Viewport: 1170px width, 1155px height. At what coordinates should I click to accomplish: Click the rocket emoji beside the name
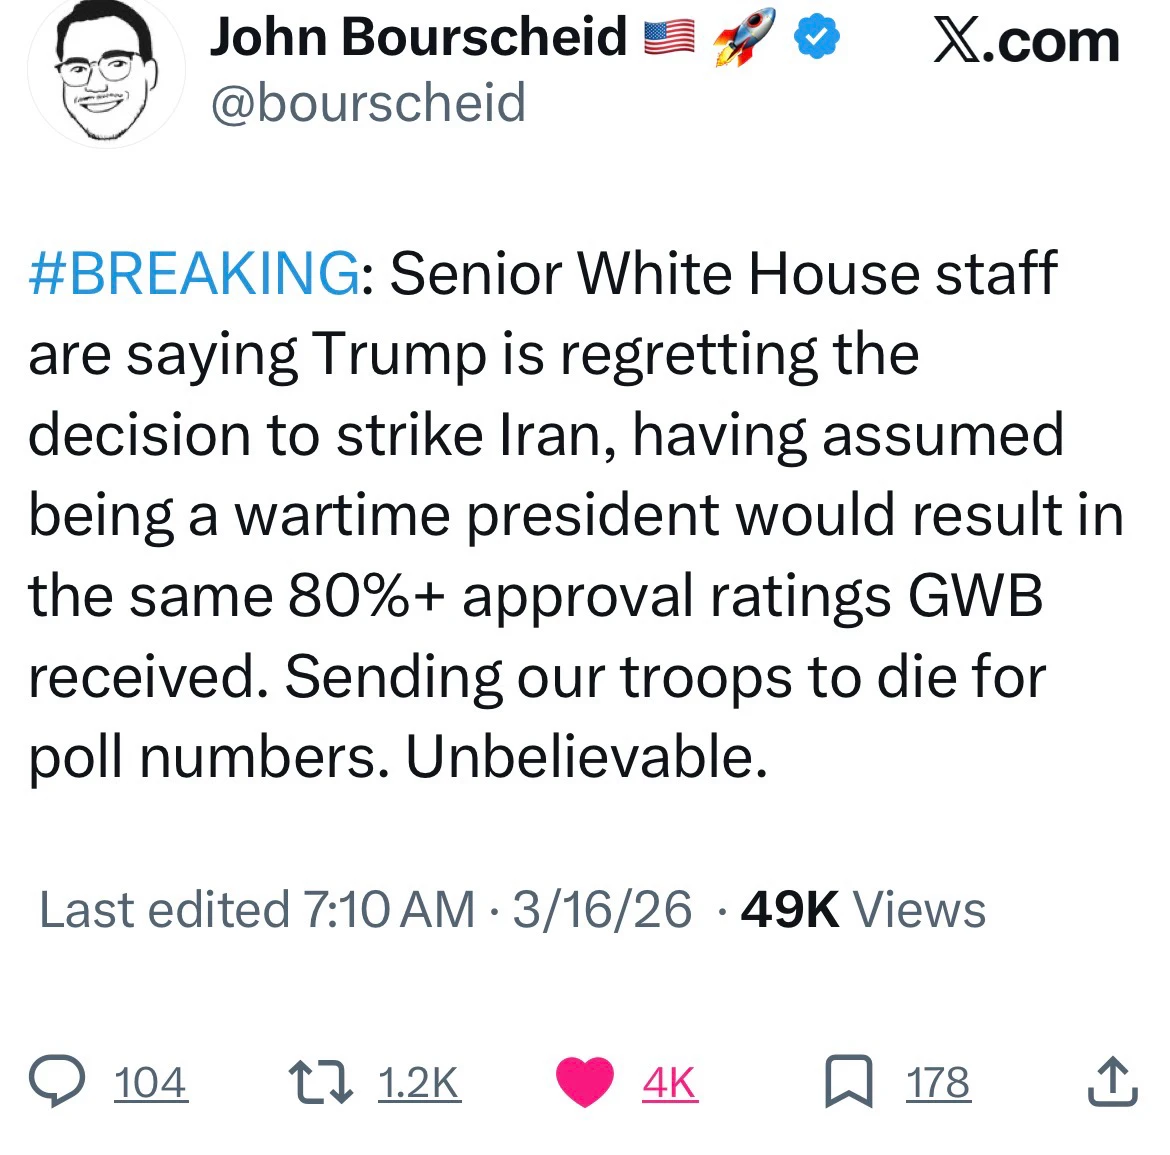tap(743, 38)
